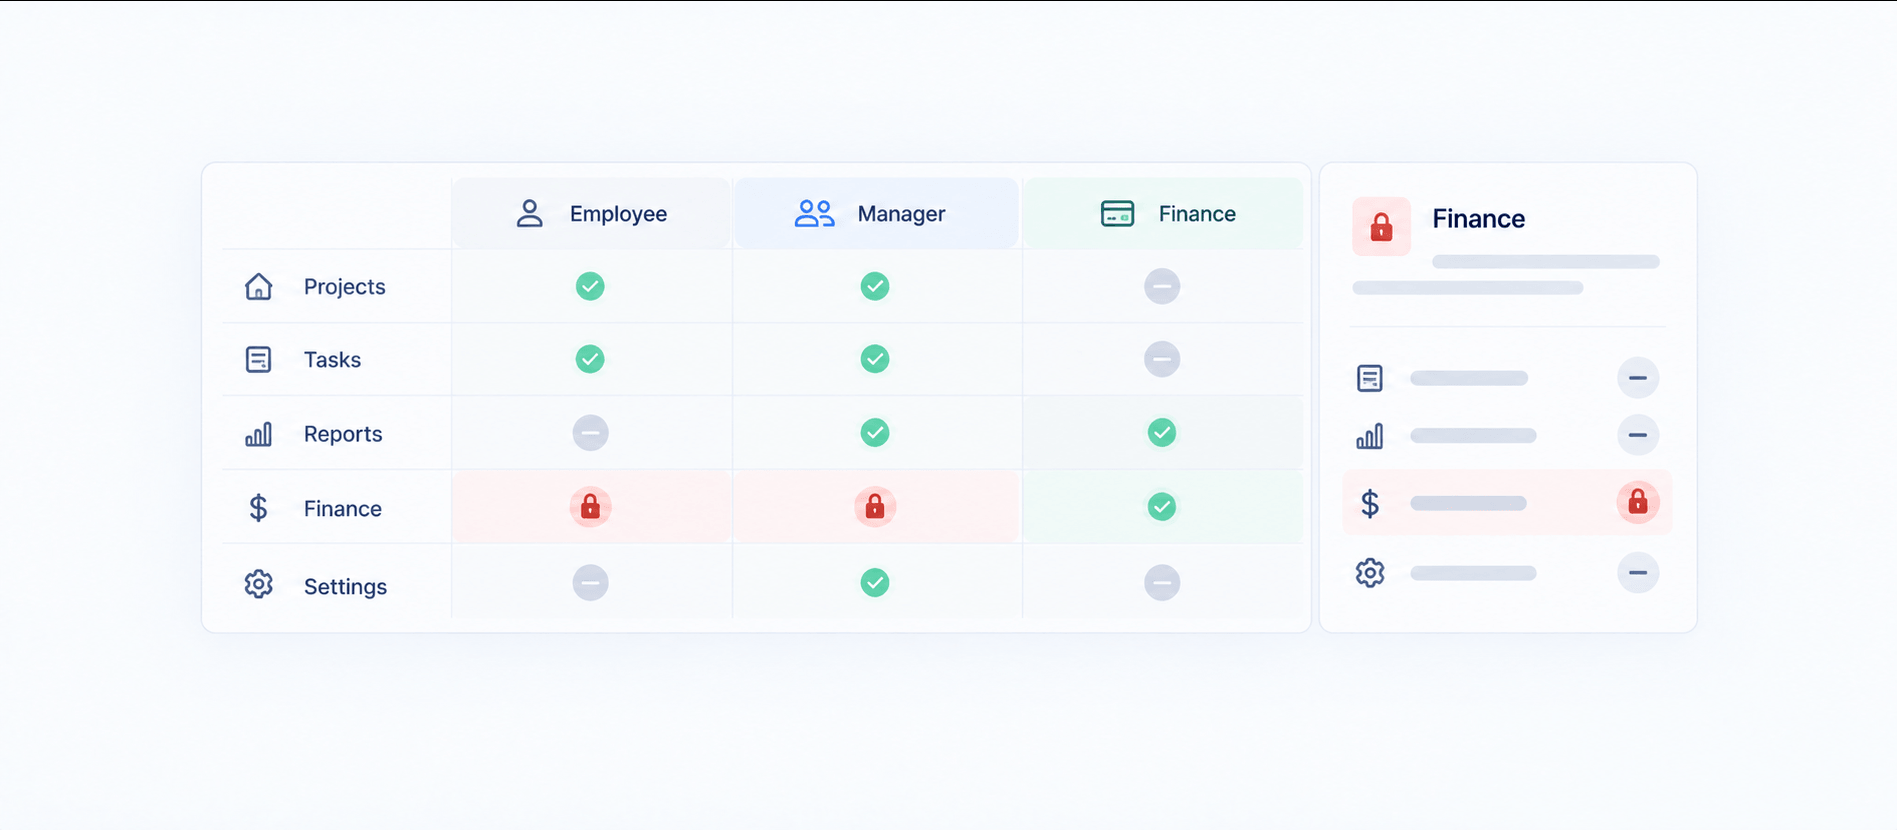Click the dollar icon in side panel

1370,503
